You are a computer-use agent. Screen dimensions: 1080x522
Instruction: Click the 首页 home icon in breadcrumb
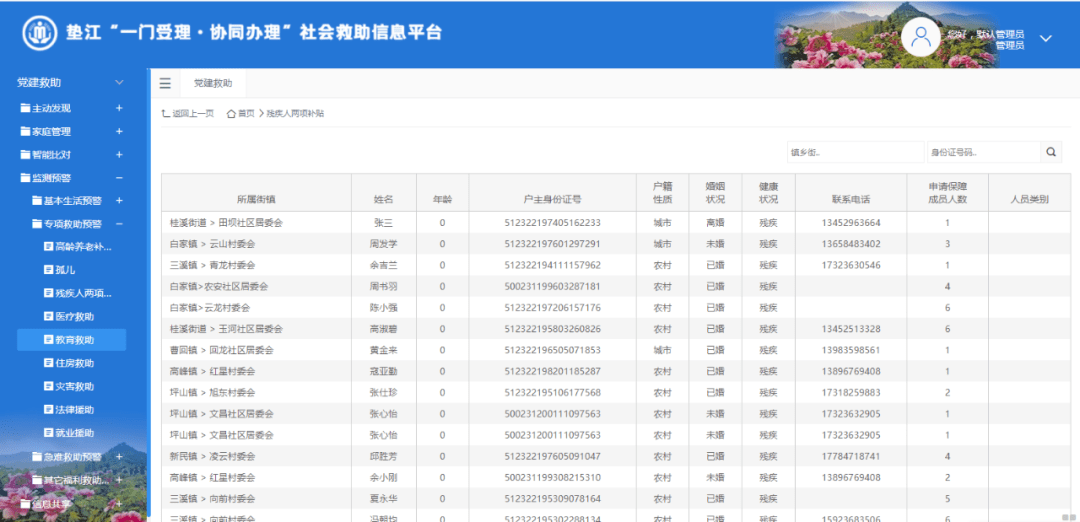tap(231, 114)
